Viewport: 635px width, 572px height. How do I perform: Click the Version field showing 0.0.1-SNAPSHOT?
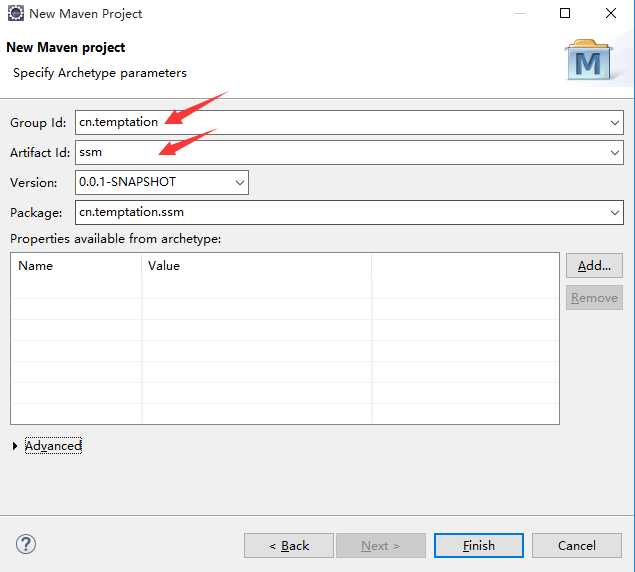pyautogui.click(x=162, y=182)
